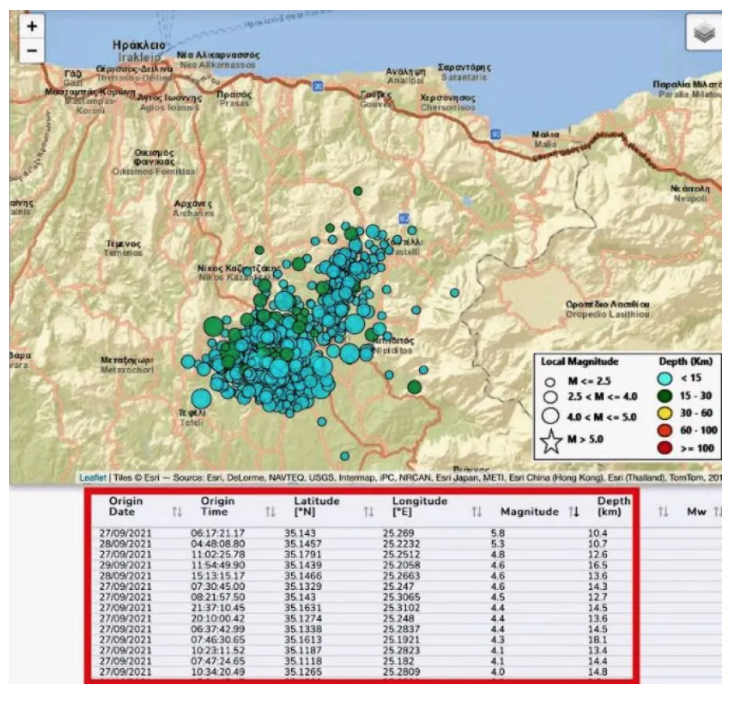Click the highway 90 shield near Malia

(496, 131)
